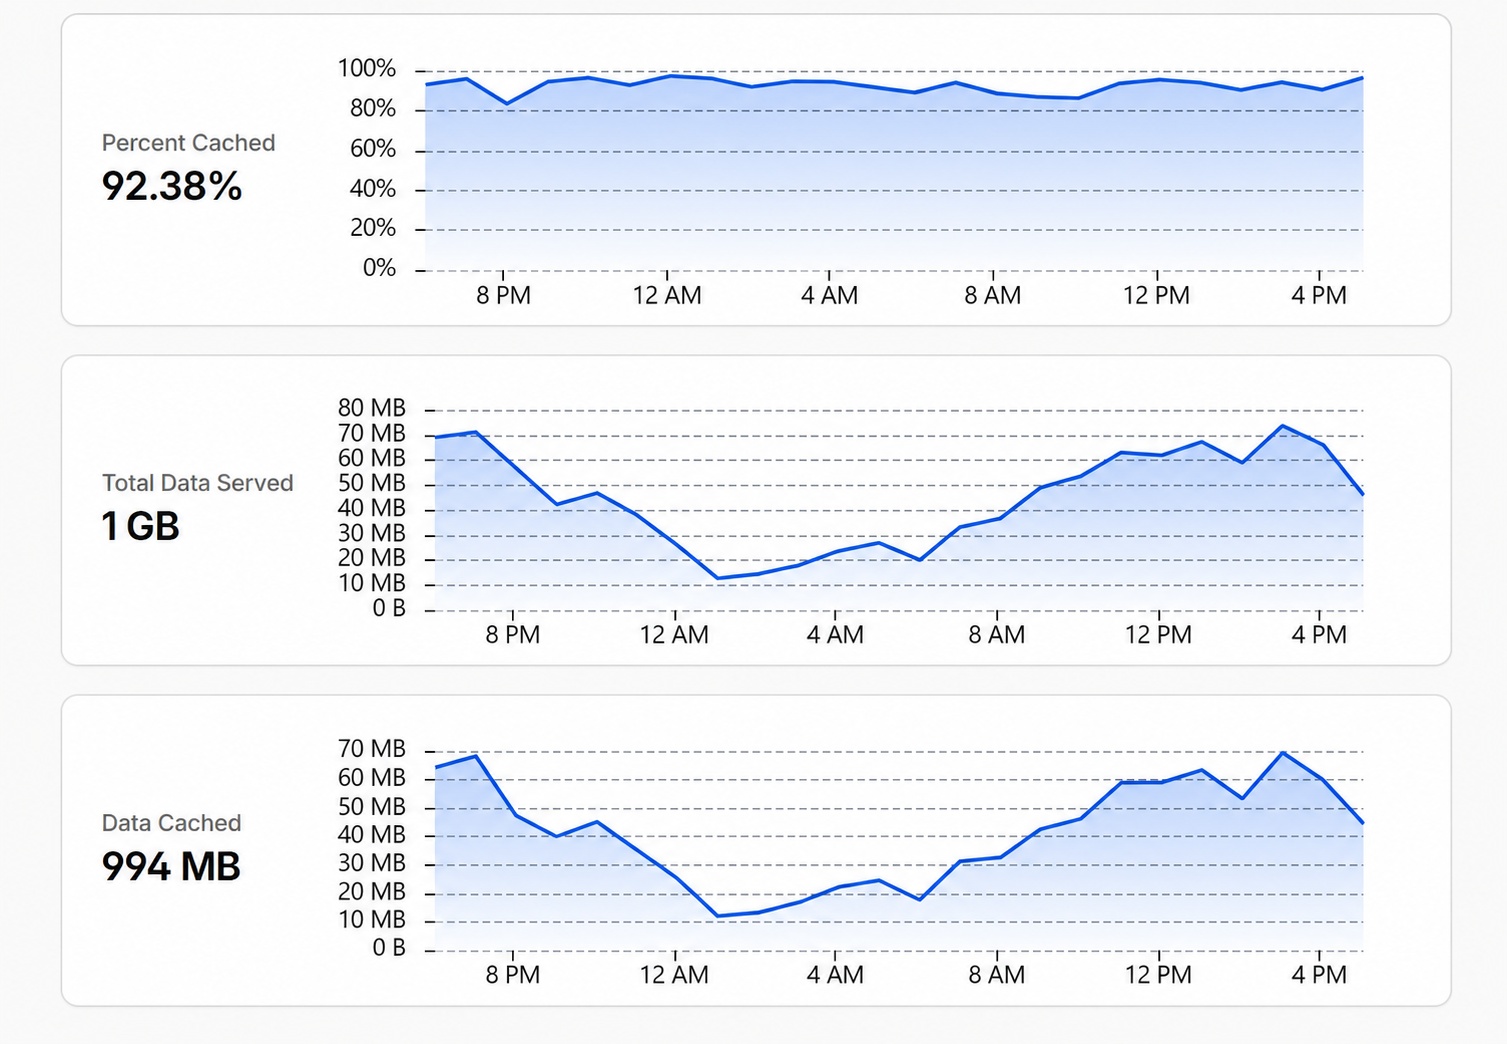
Task: Click 12 PM on the Percent Cached chart
Action: (x=1156, y=295)
